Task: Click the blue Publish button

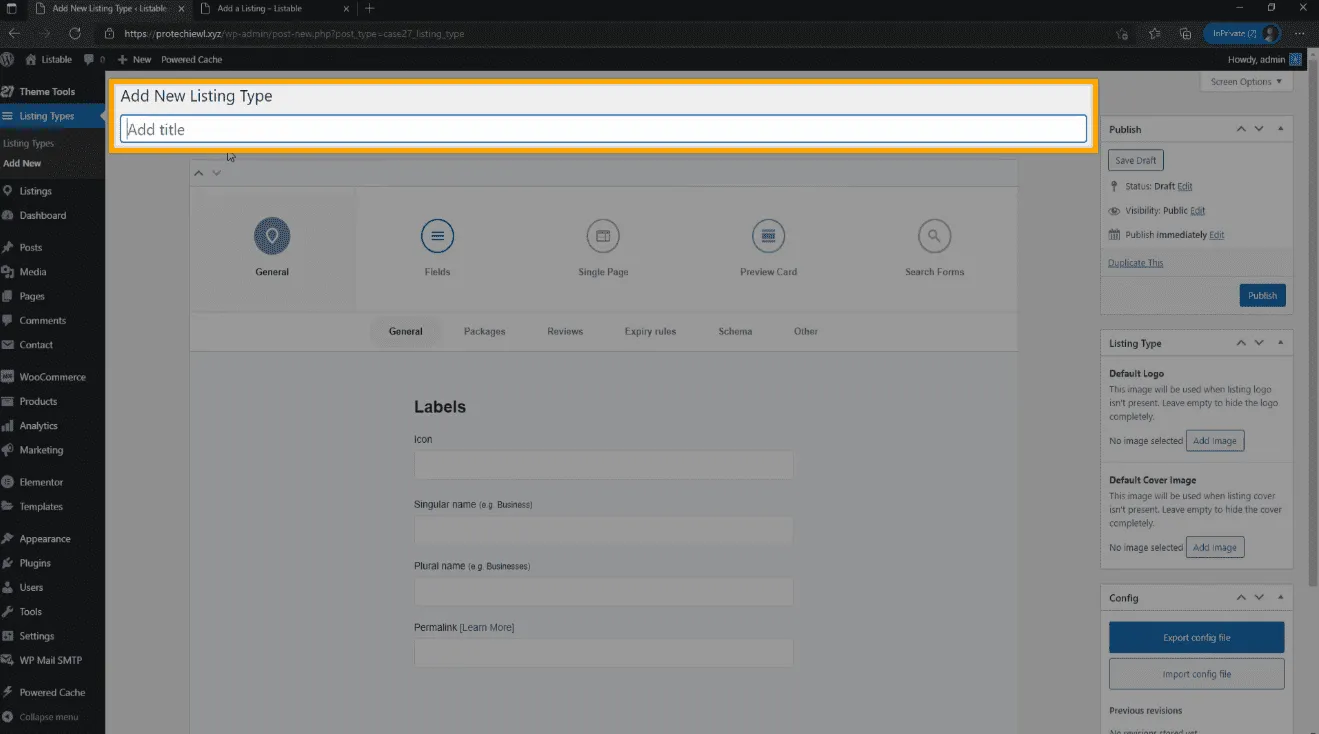Action: [x=1262, y=296]
